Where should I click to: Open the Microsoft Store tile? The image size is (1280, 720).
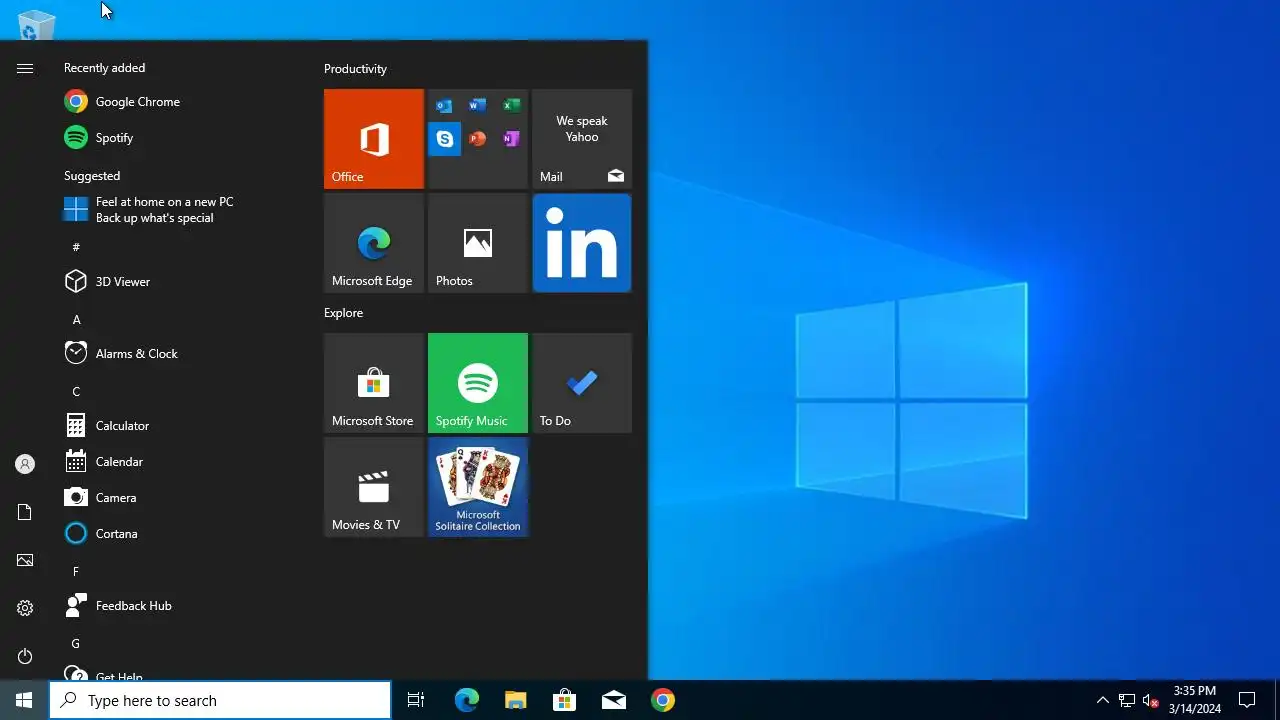click(x=374, y=383)
